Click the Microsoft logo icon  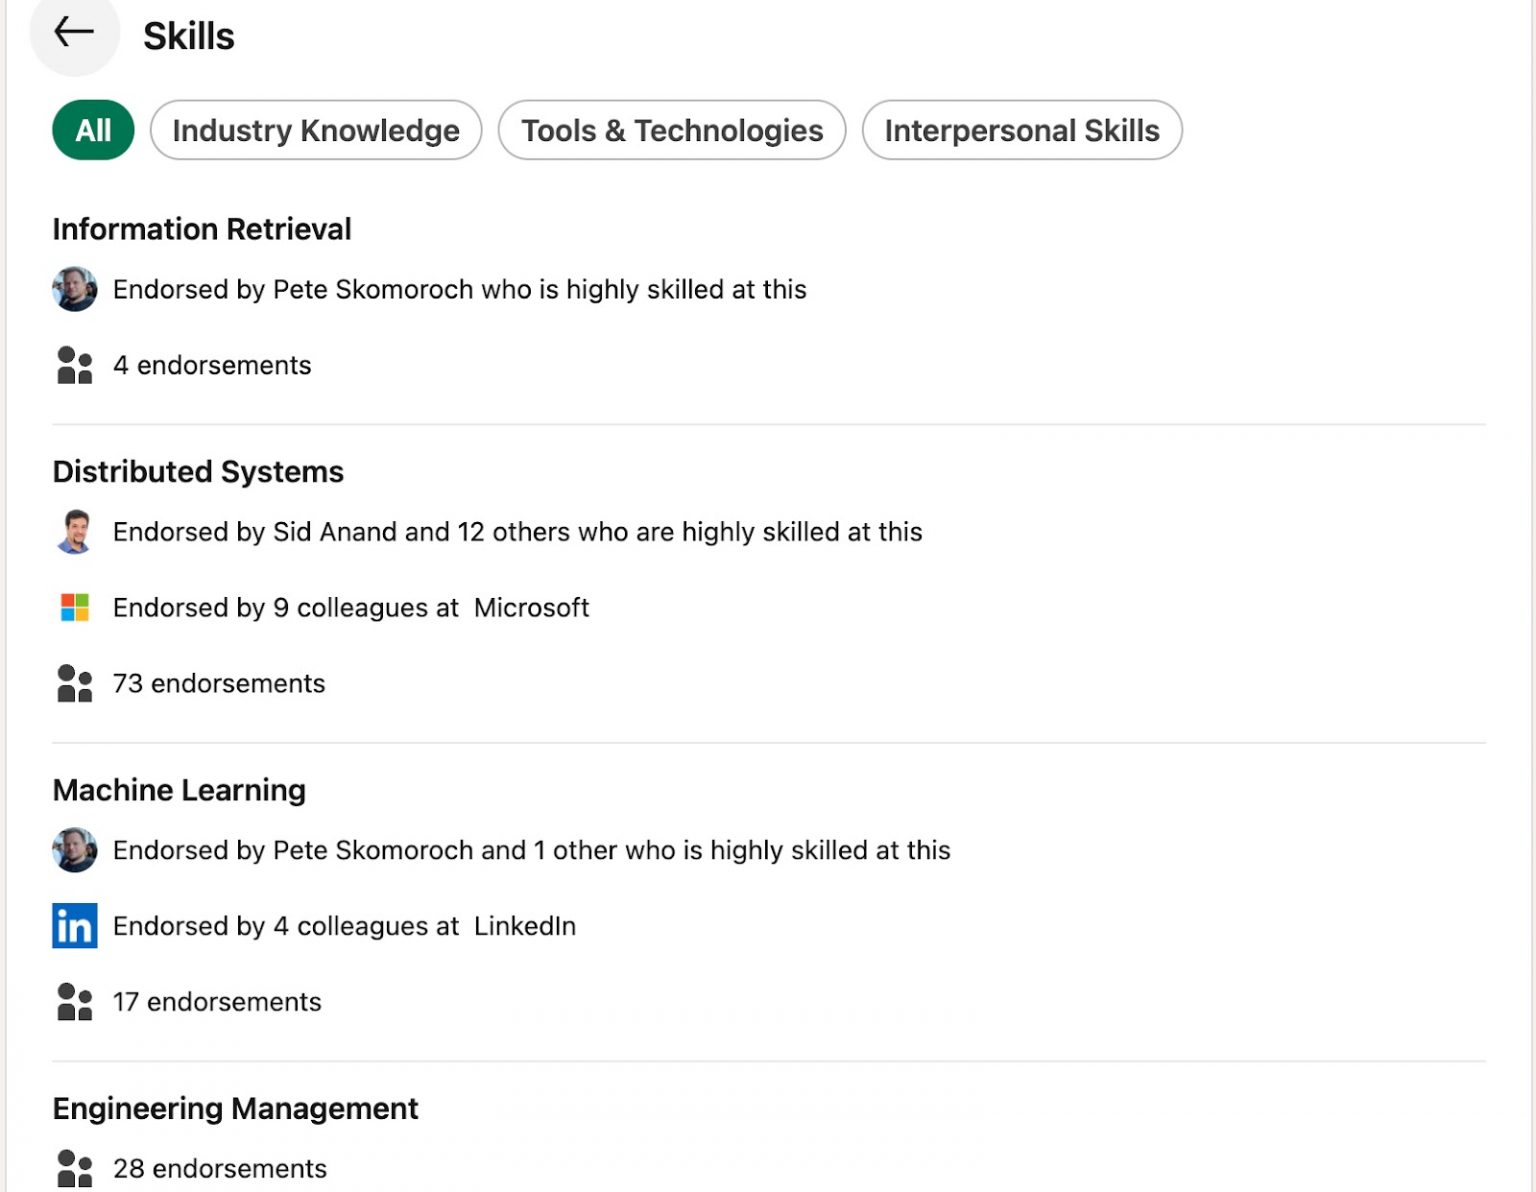tap(75, 607)
